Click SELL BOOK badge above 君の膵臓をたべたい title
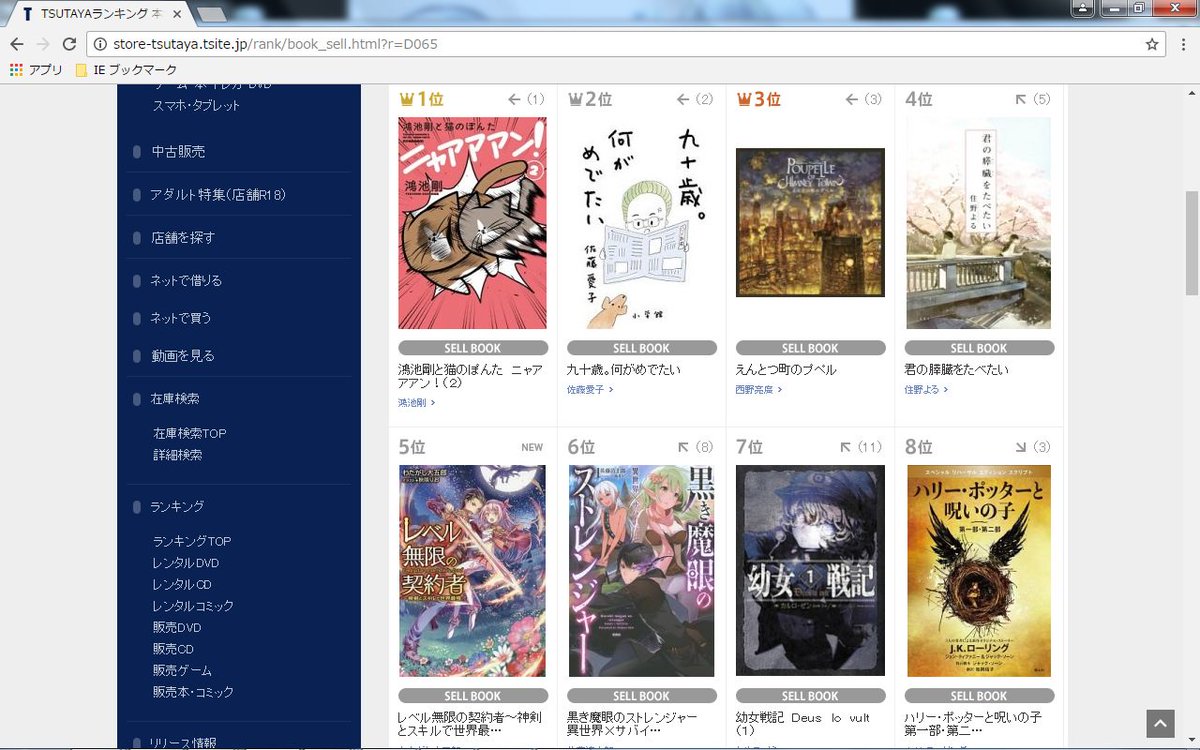The image size is (1200, 750). click(x=979, y=348)
